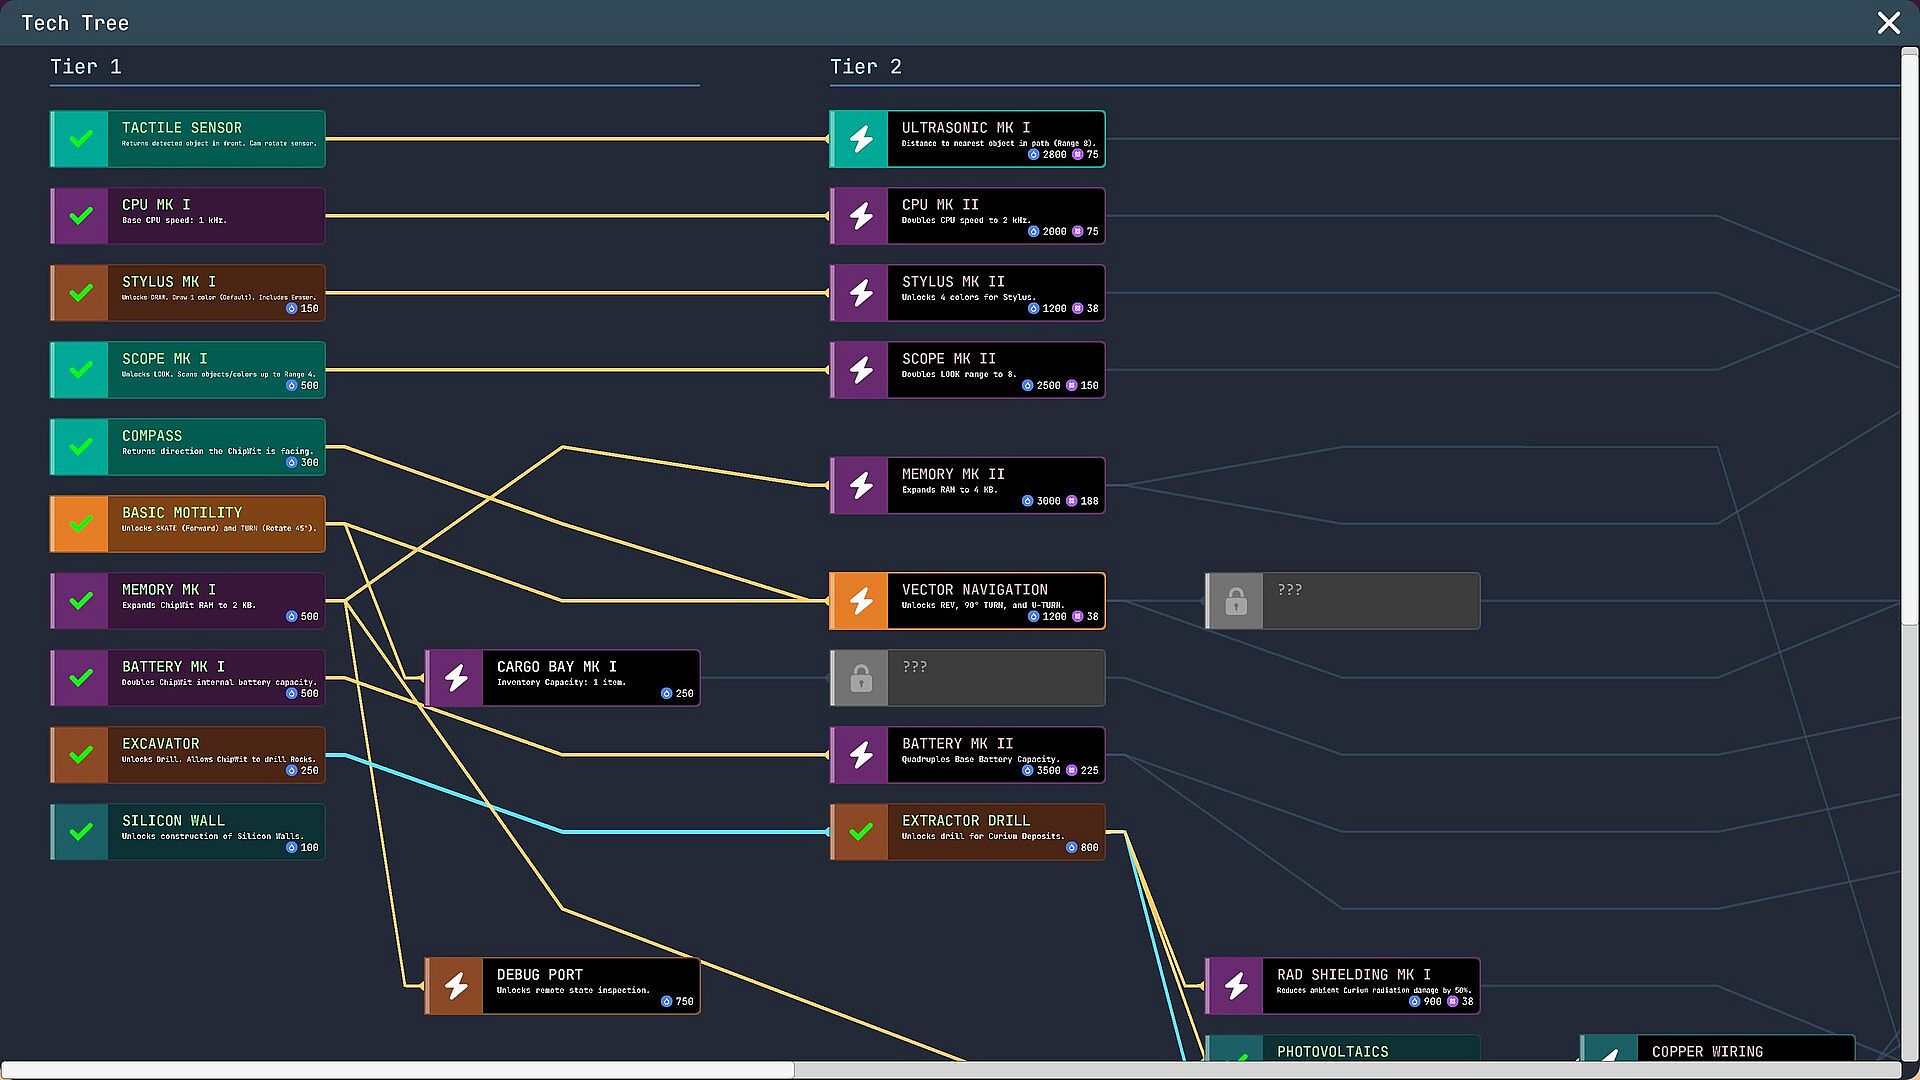Select the Tactile Sensor tech card
The image size is (1920, 1080).
[x=188, y=139]
